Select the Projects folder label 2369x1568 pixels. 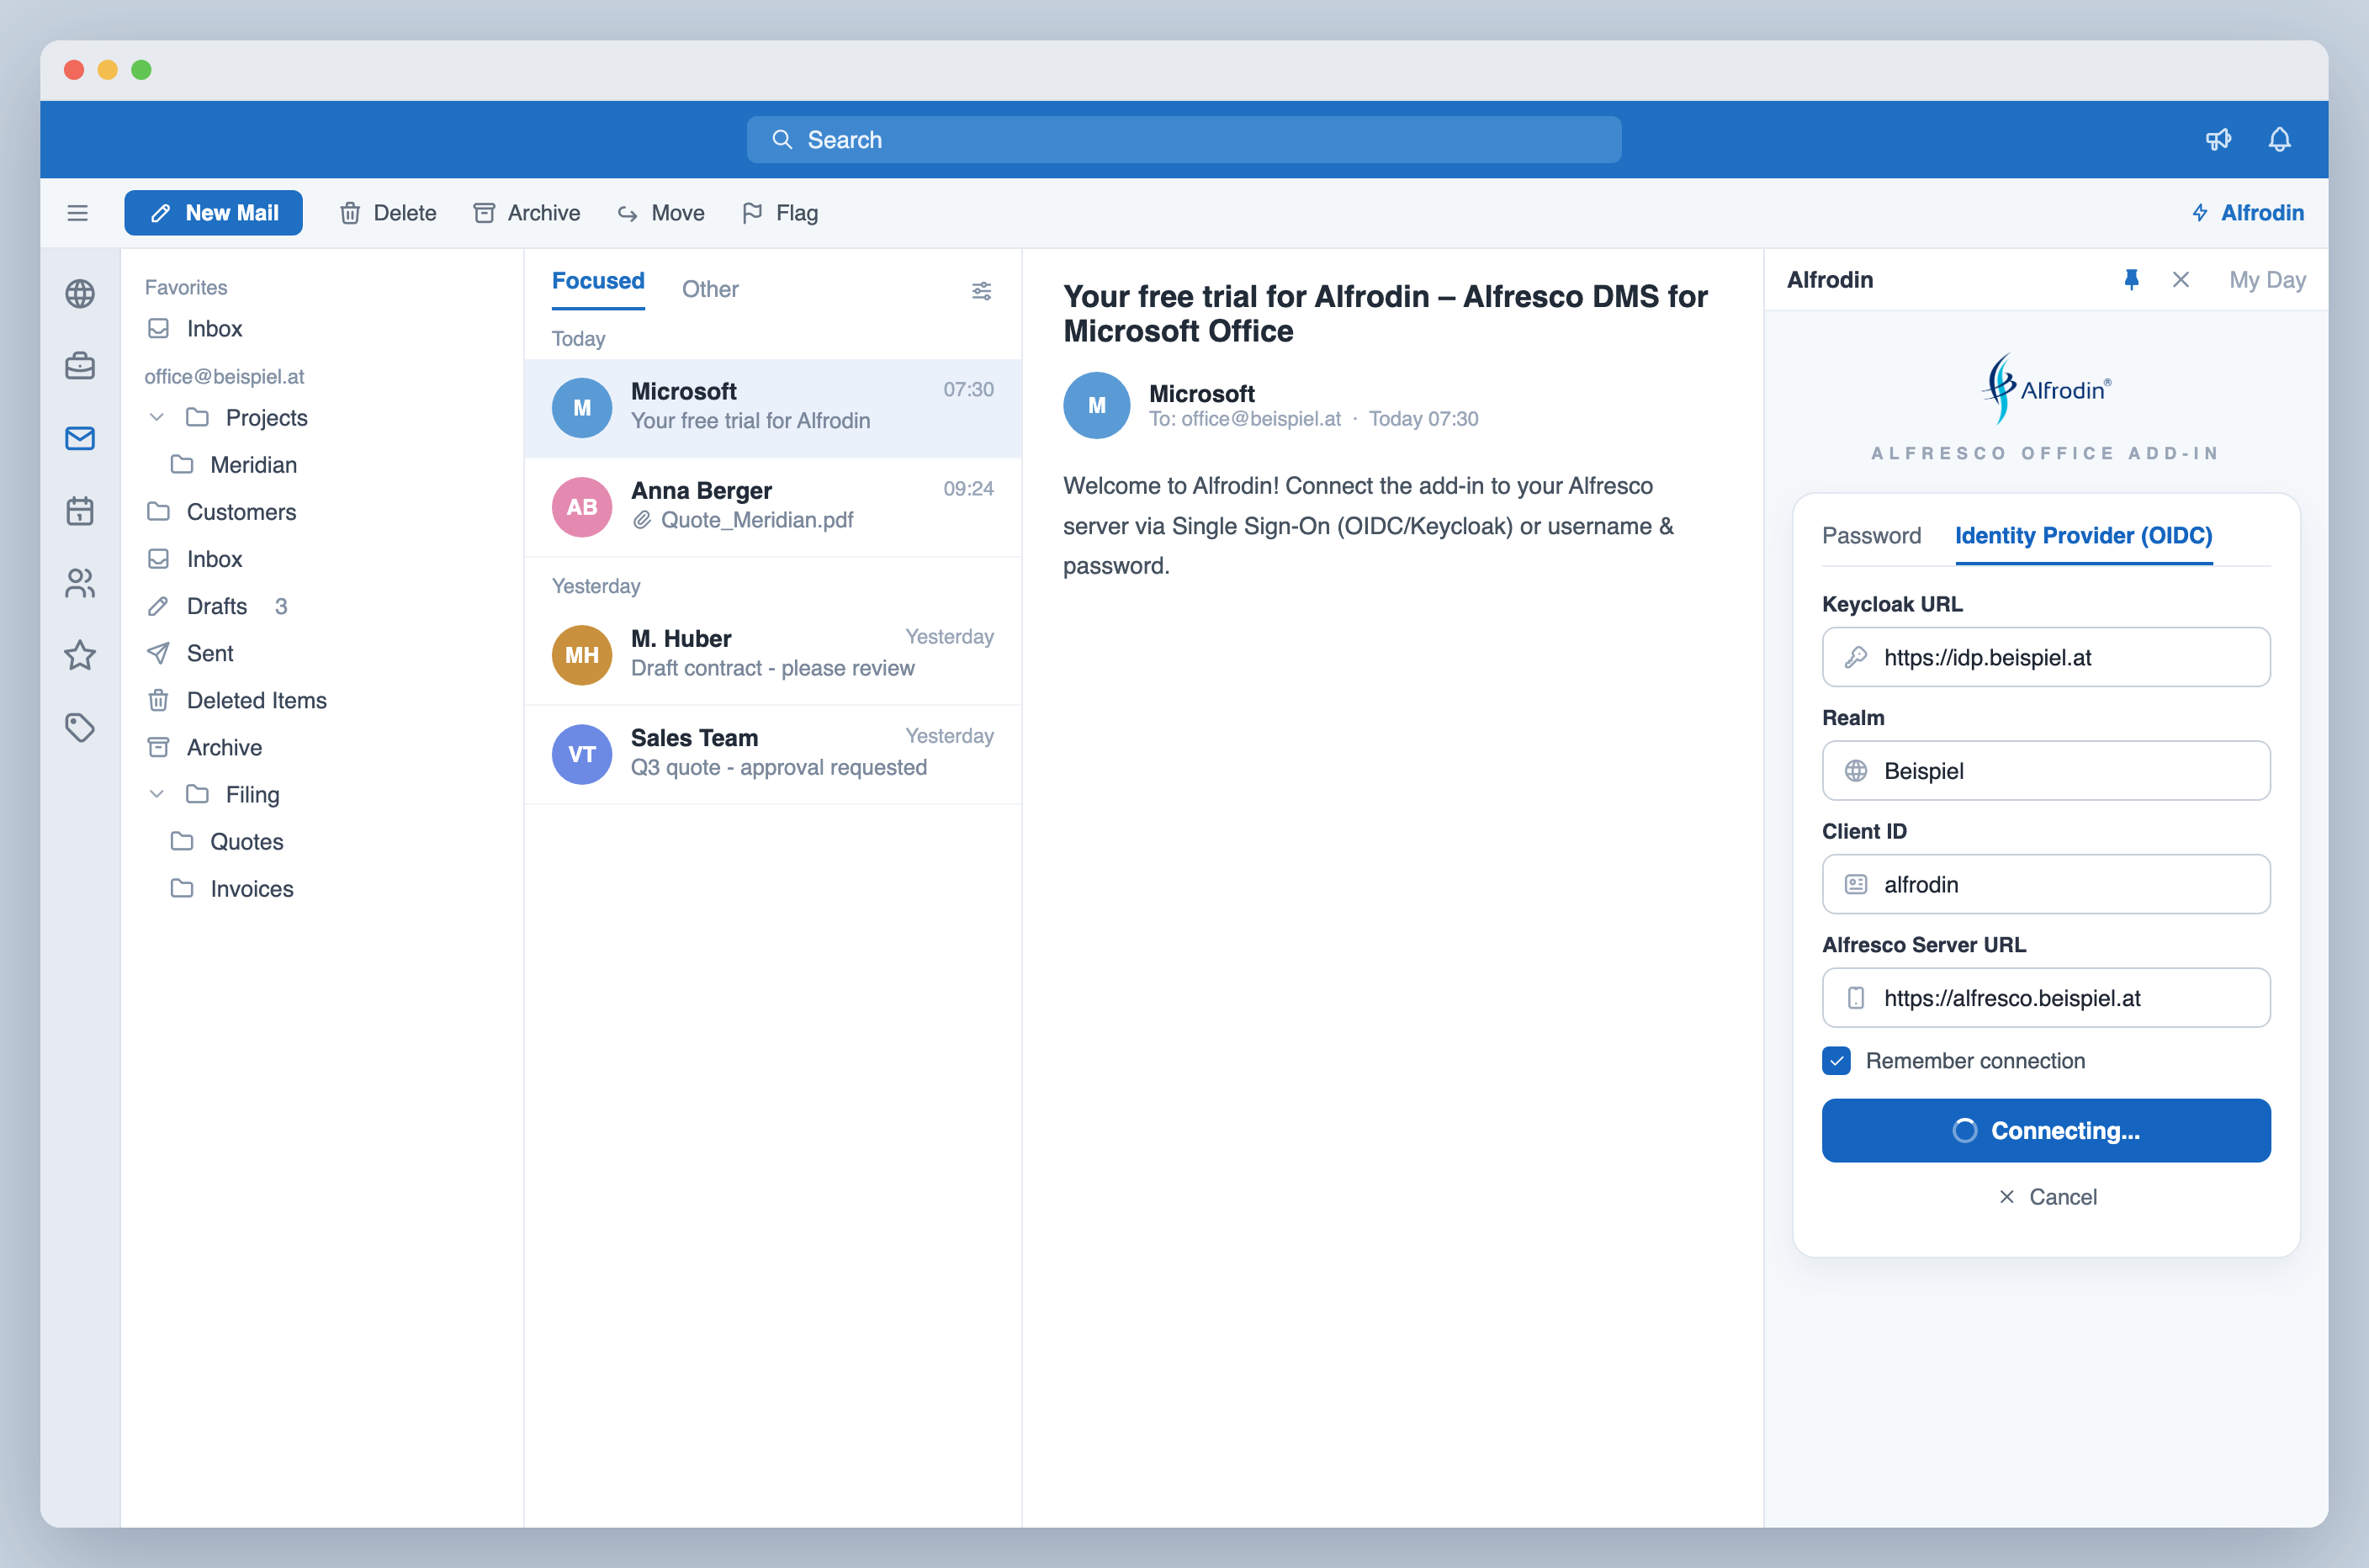(x=266, y=417)
